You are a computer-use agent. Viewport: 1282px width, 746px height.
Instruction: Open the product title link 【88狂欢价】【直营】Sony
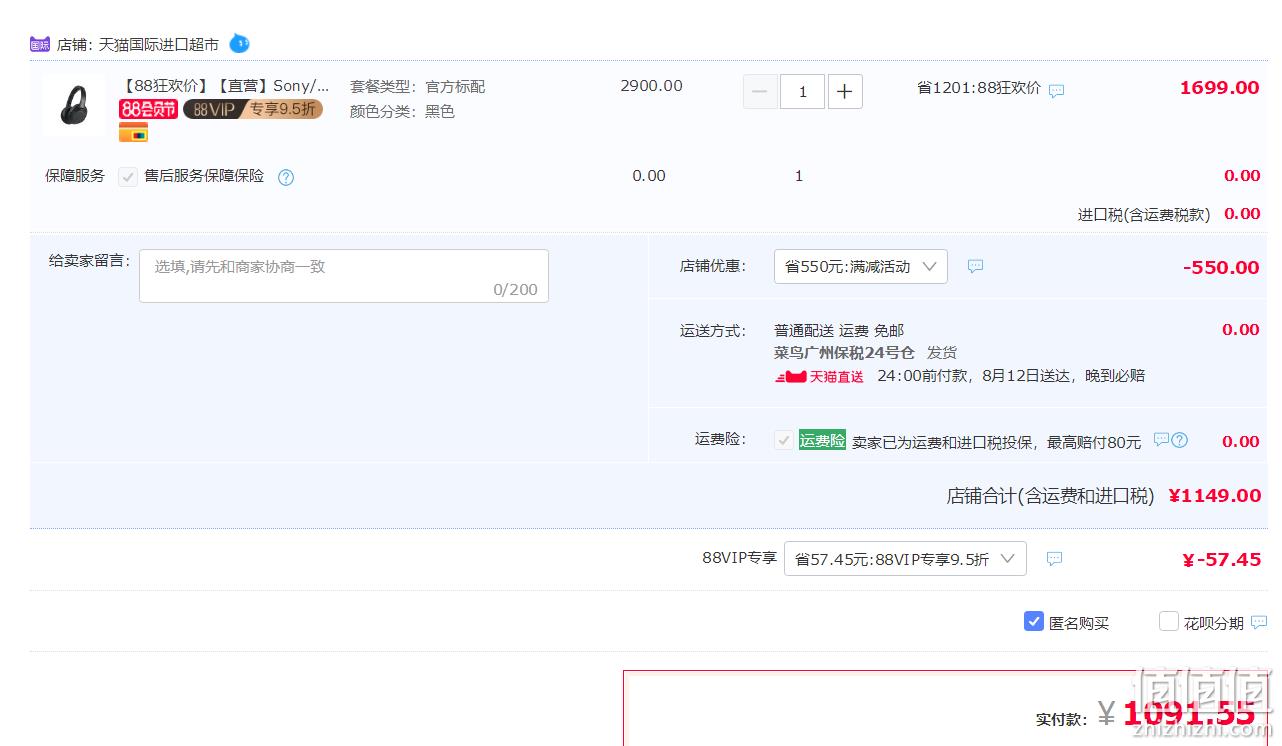224,86
